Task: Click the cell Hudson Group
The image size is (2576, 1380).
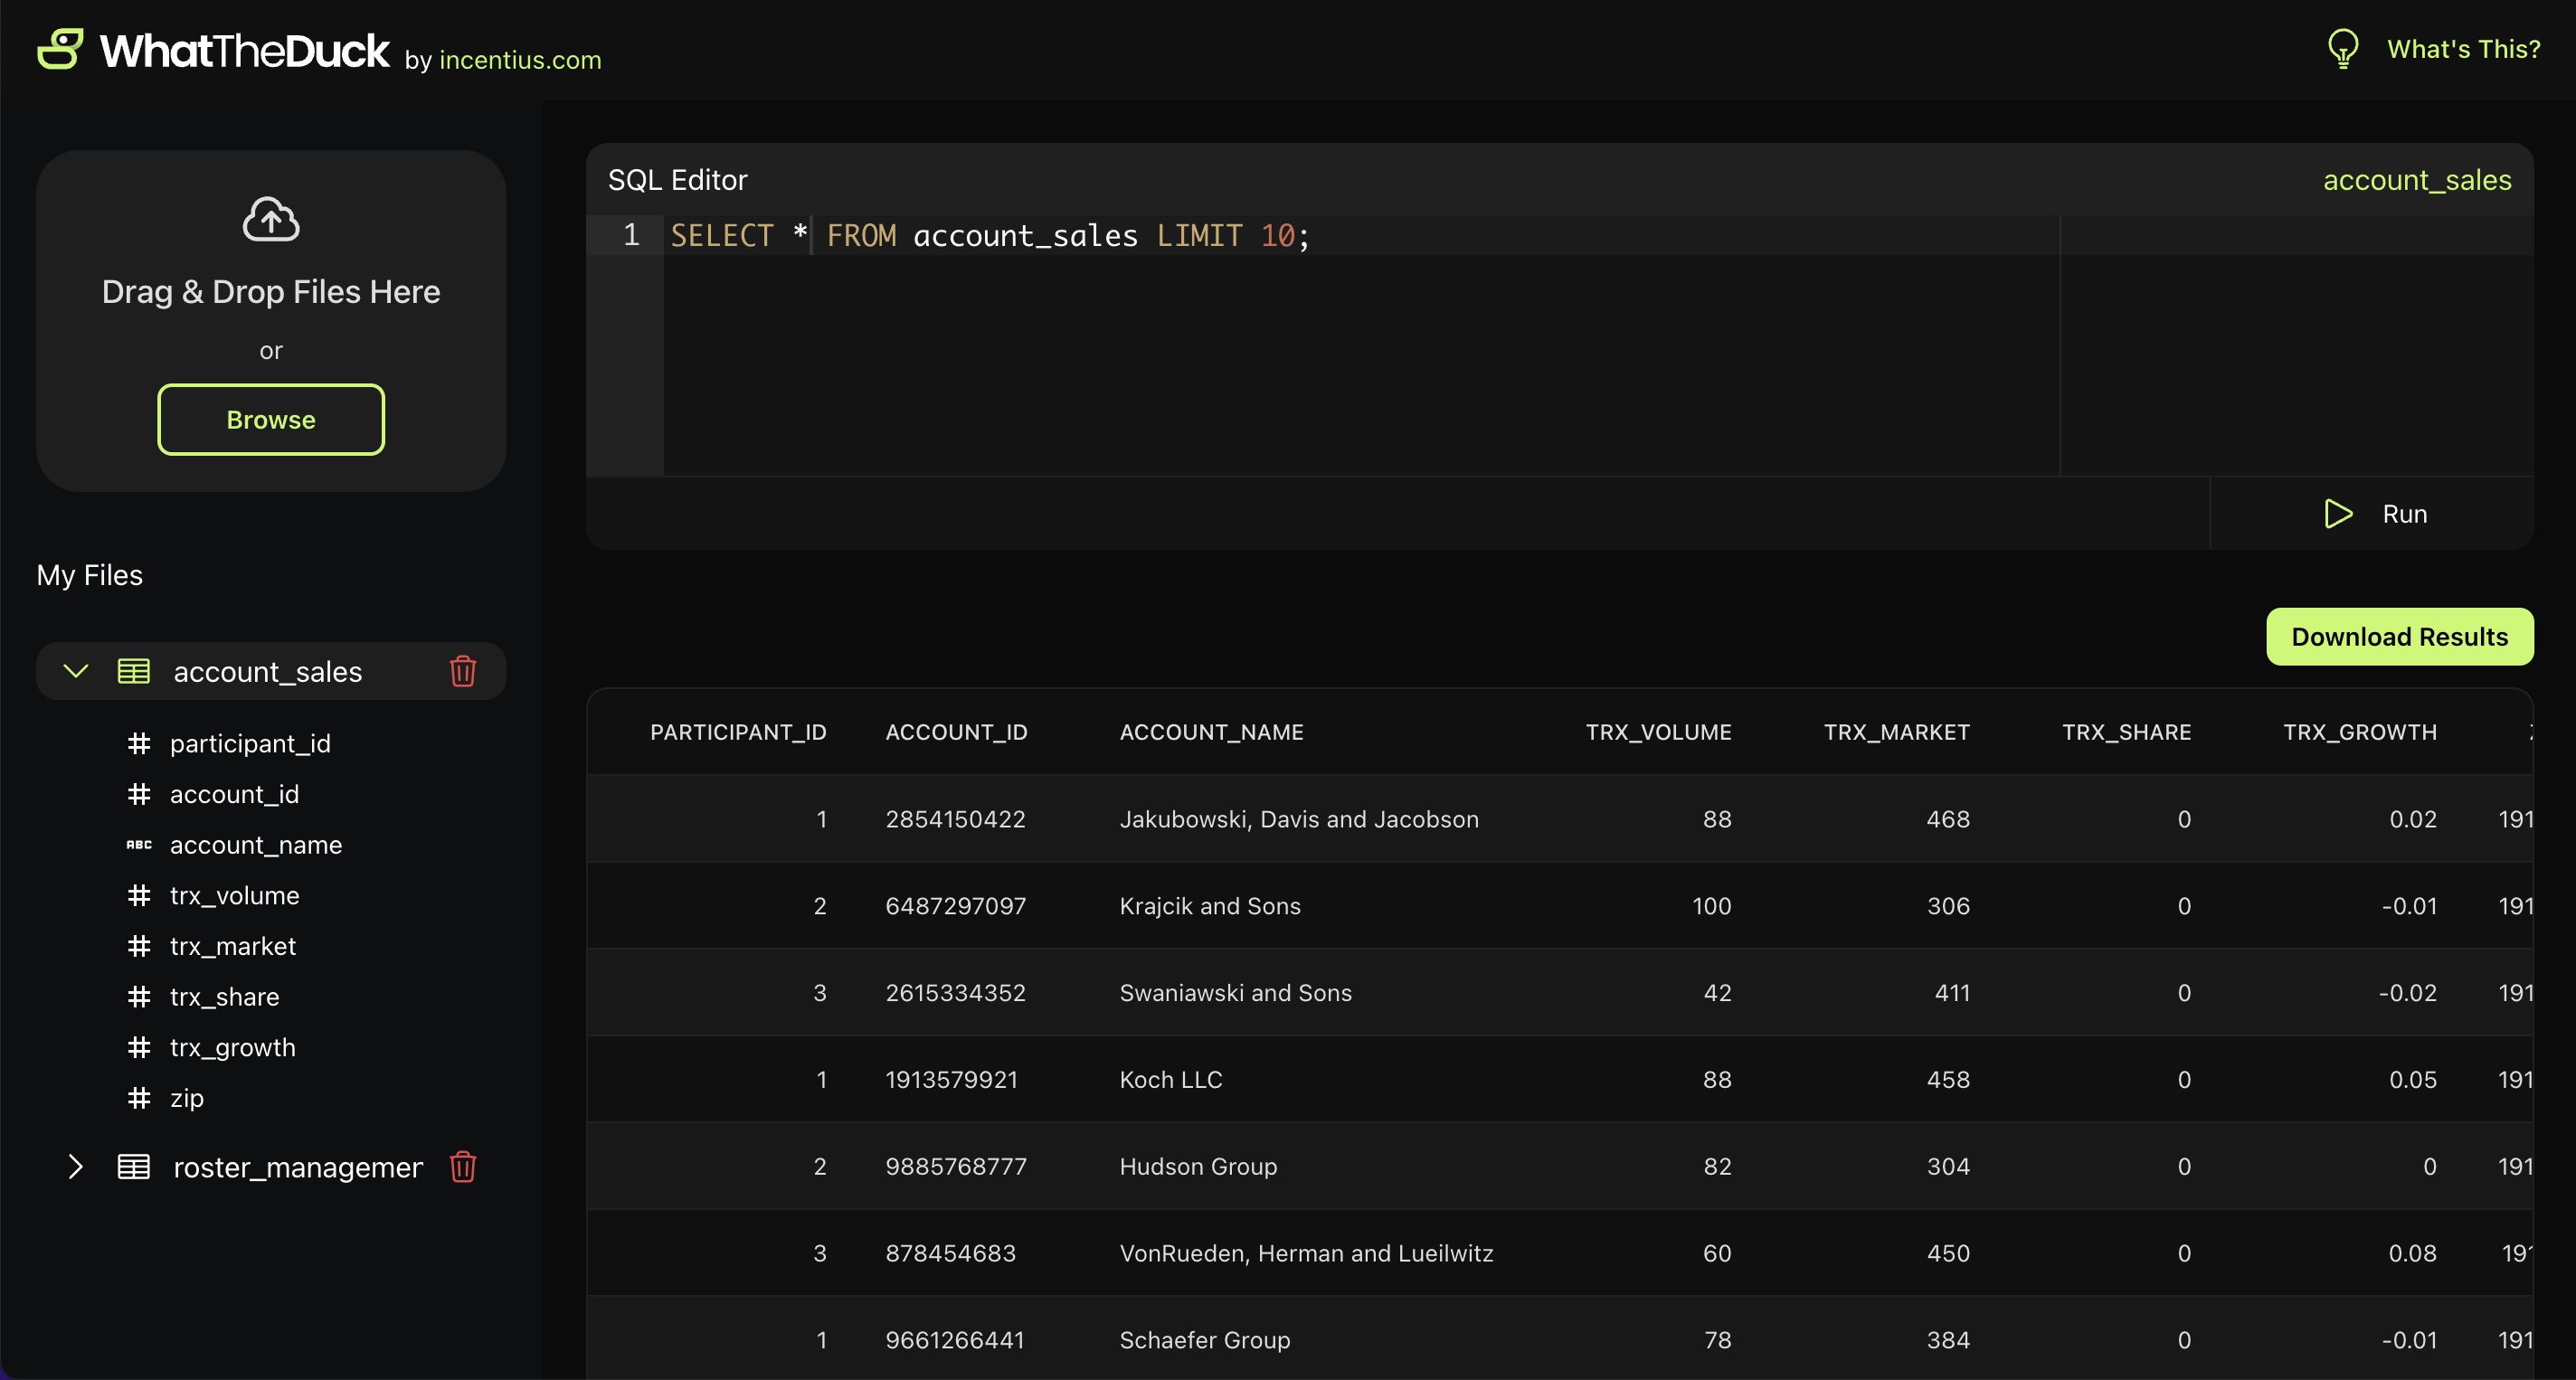Action: click(1198, 1167)
